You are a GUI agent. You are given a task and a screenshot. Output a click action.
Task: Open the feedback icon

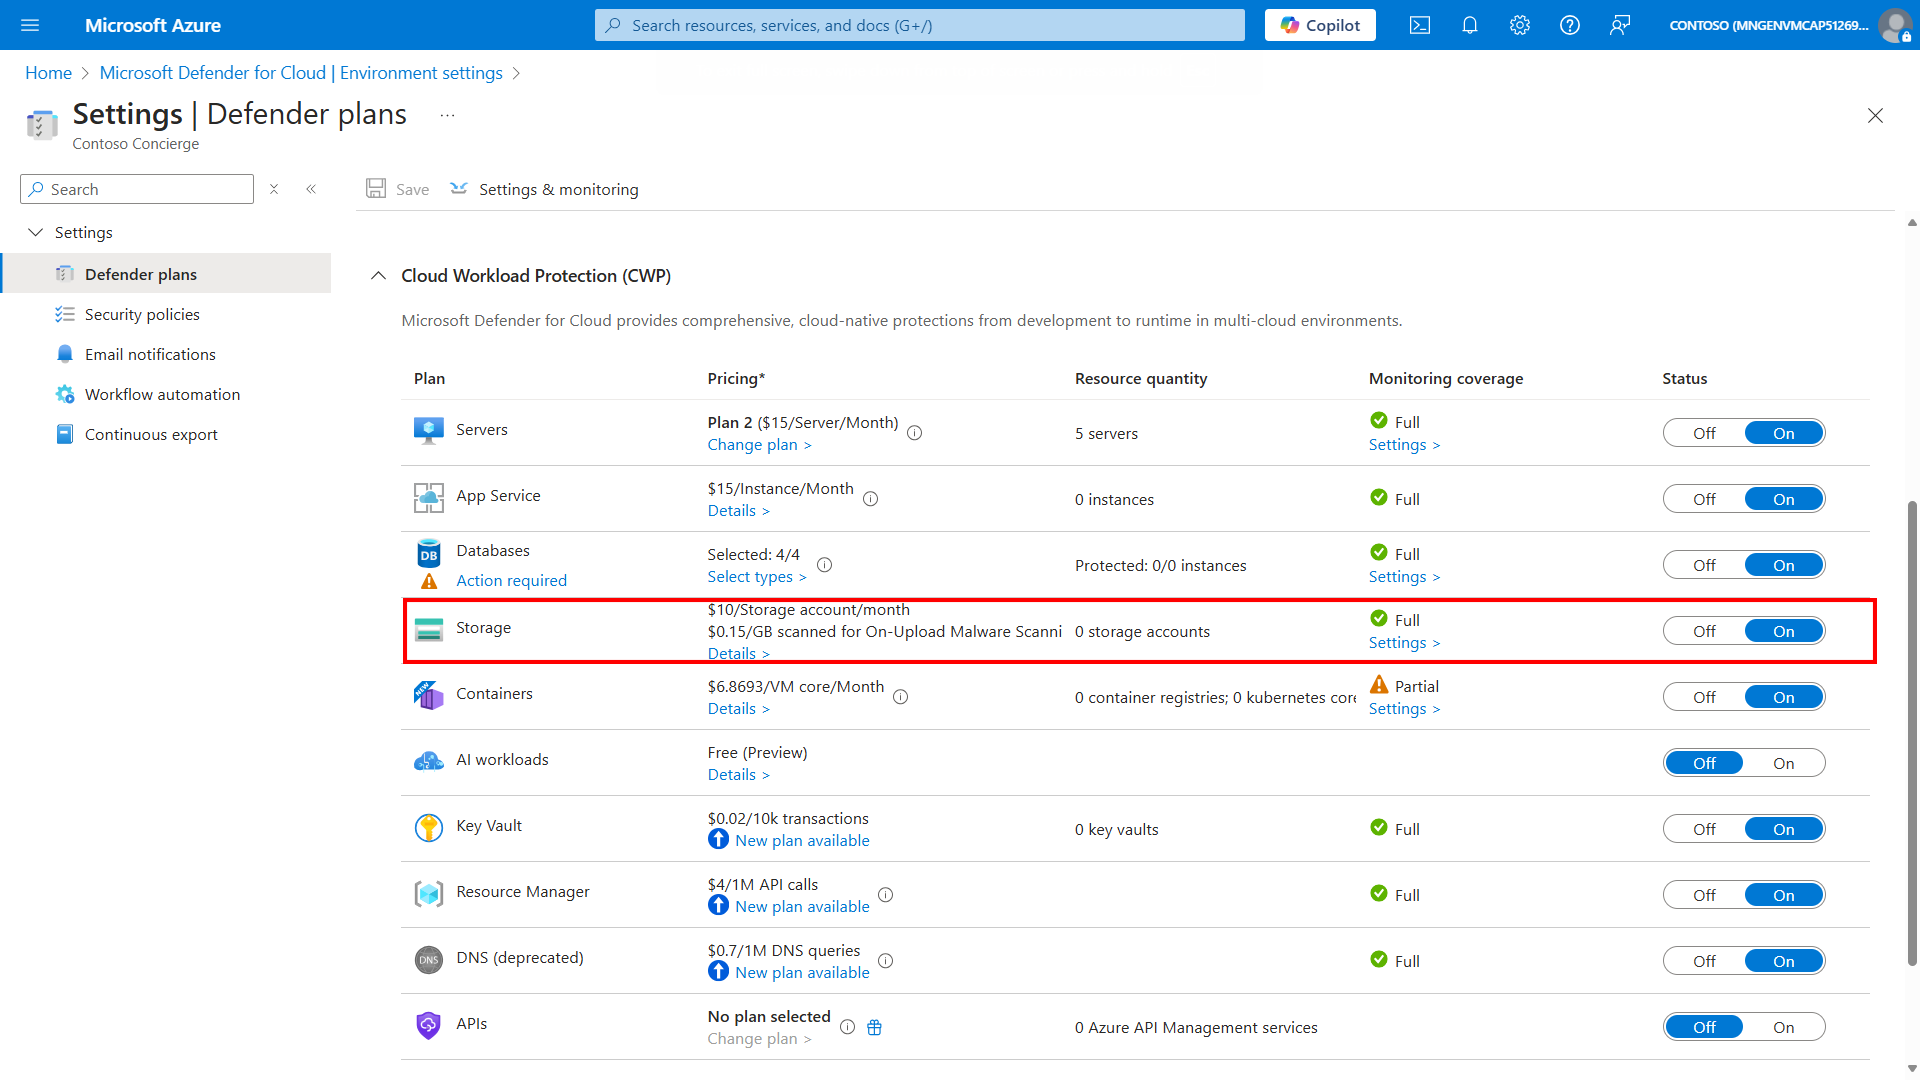pos(1620,25)
